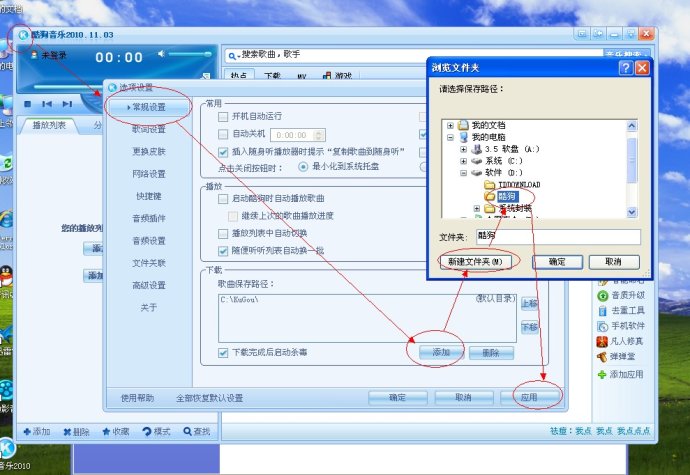Open 网络设置 settings category
Image resolution: width=690 pixels, height=475 pixels.
pos(148,174)
